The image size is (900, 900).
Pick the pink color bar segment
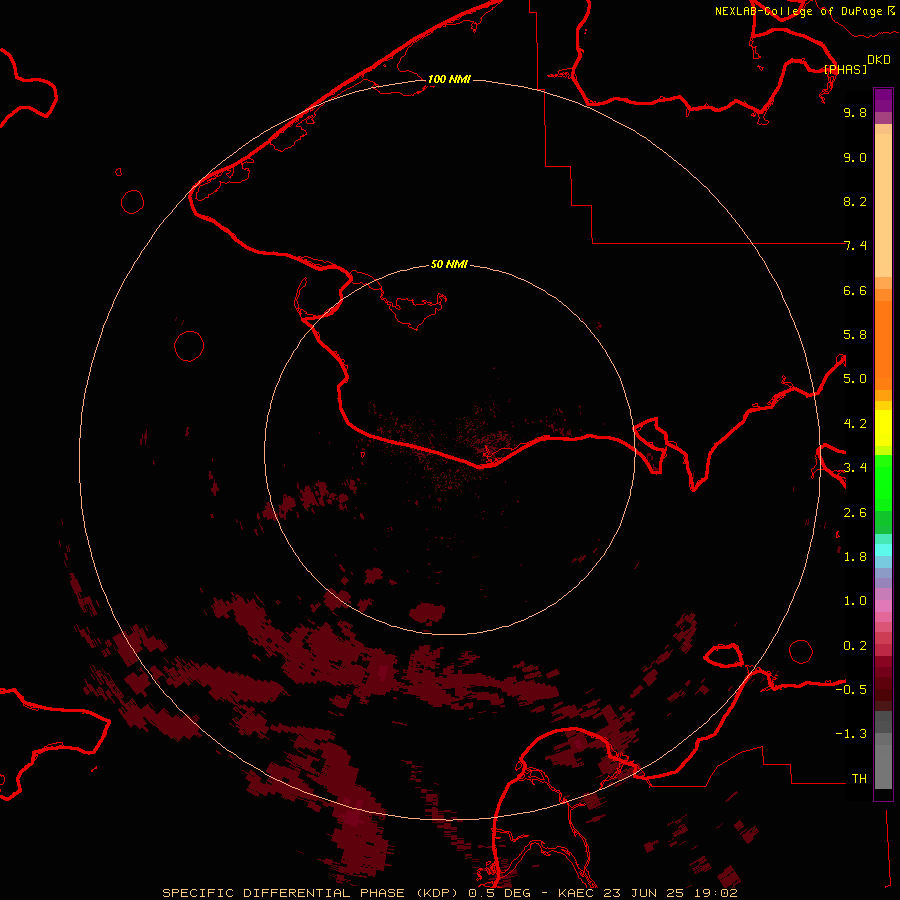(x=883, y=606)
